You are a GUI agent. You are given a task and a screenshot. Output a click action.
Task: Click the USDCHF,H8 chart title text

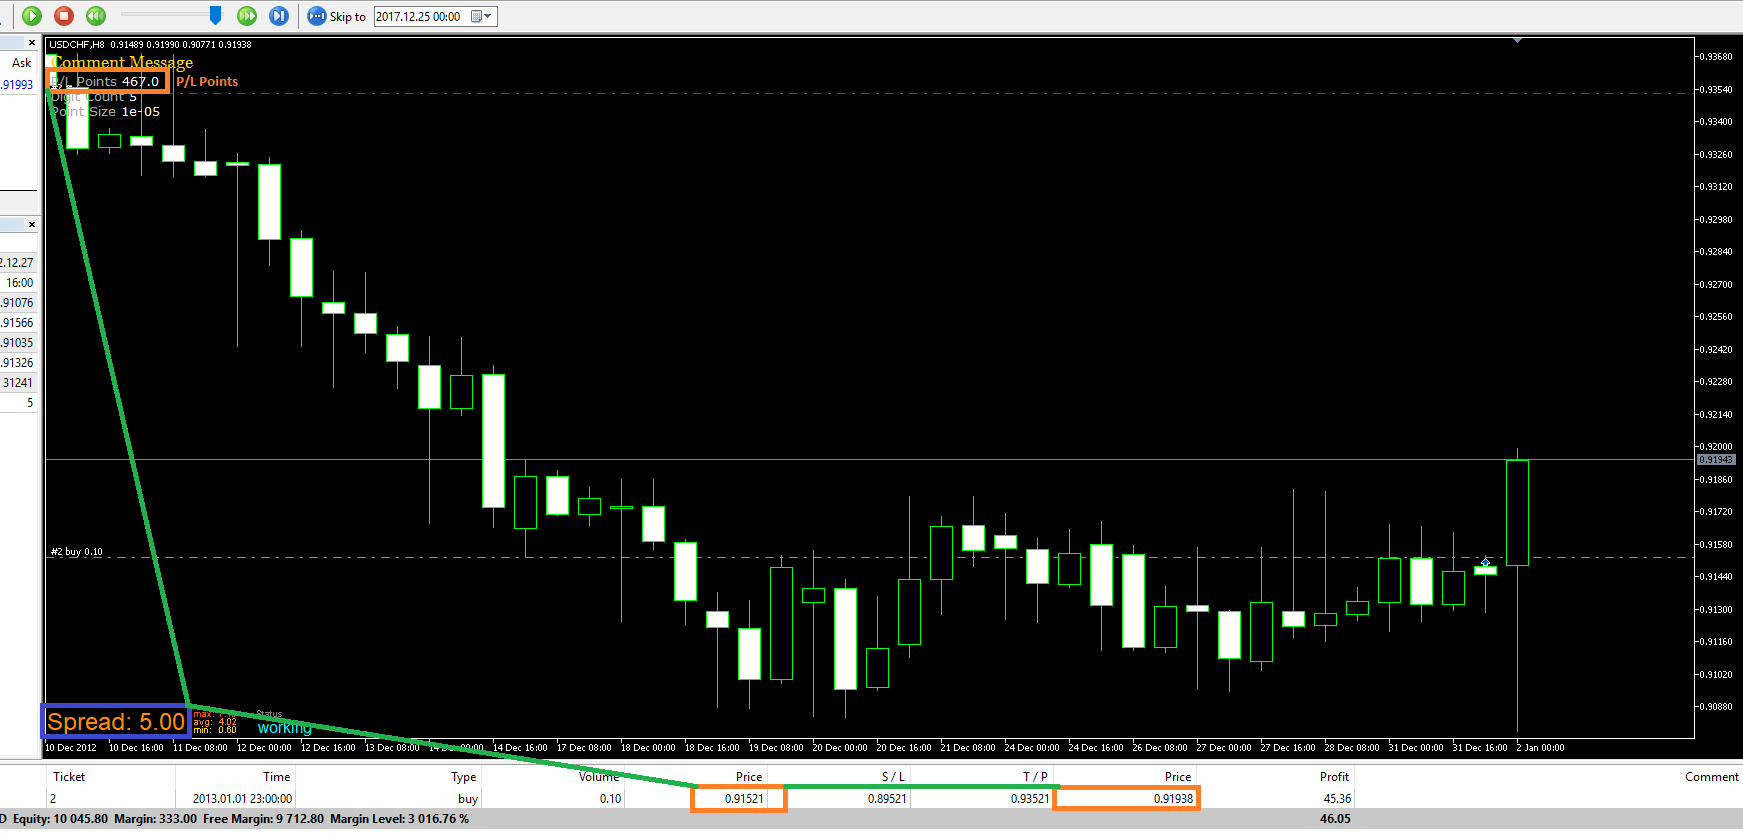point(76,45)
